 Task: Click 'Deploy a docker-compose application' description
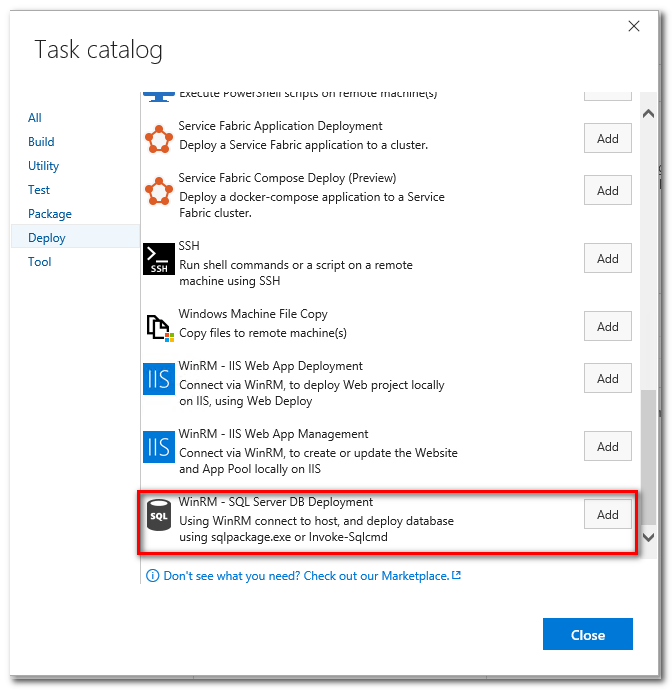click(312, 205)
